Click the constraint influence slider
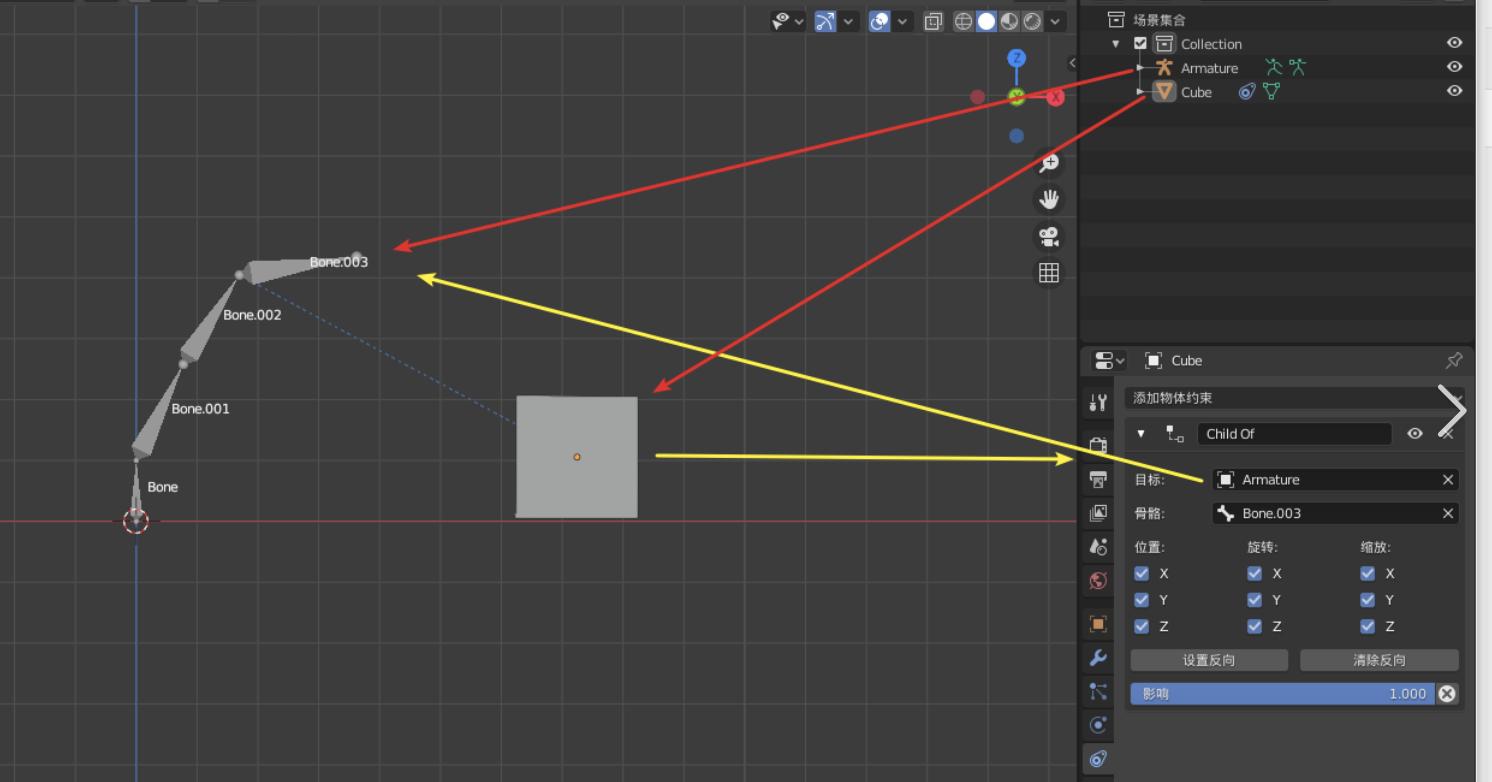This screenshot has width=1492, height=782. click(x=1280, y=694)
